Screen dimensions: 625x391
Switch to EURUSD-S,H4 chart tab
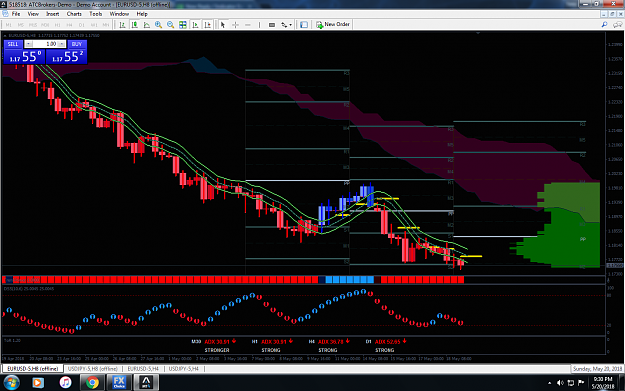point(143,369)
